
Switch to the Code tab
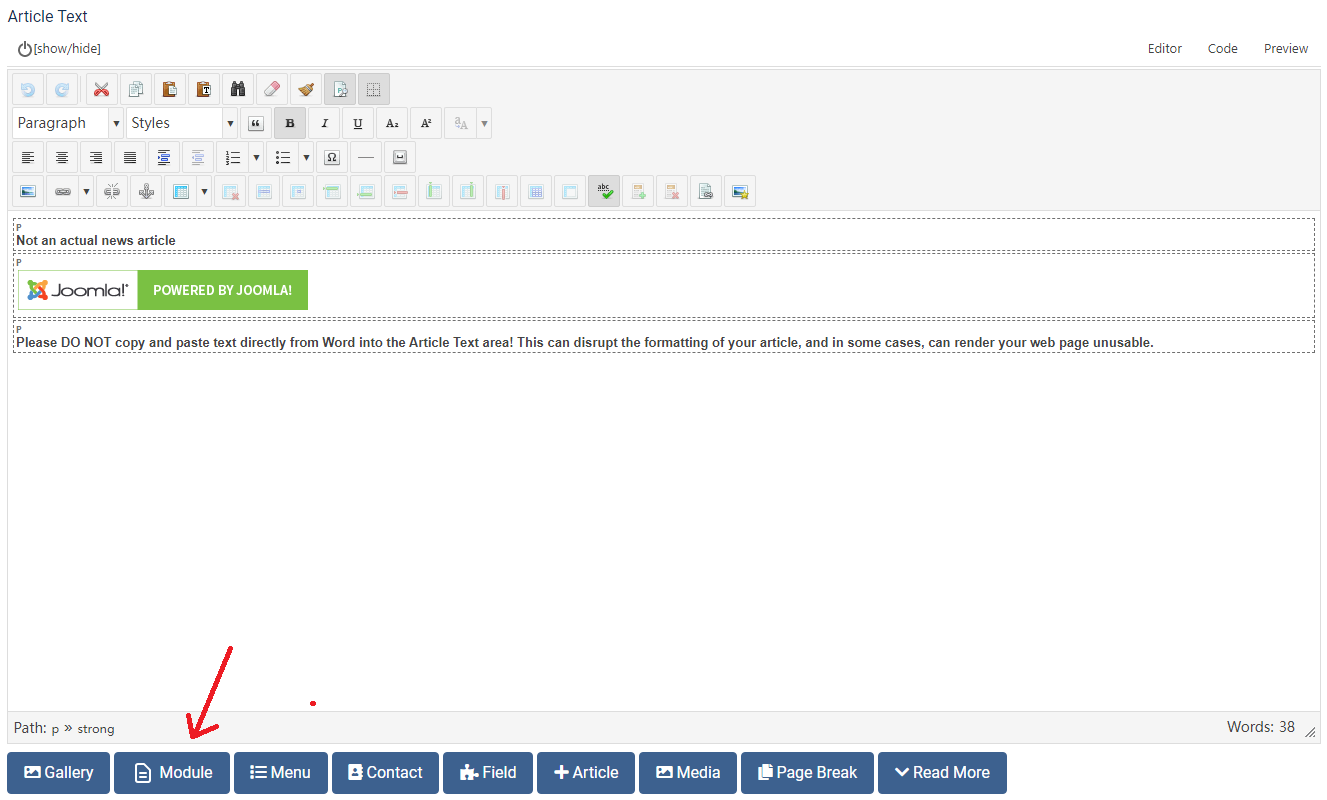pos(1223,49)
